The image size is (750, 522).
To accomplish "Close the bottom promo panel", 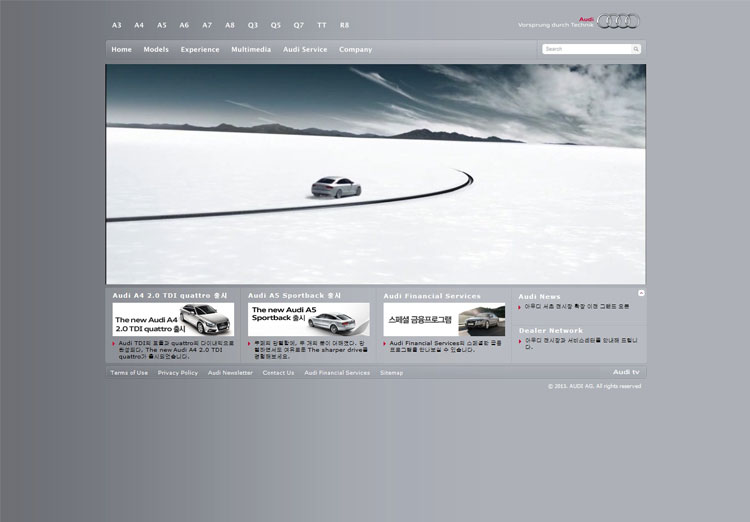I will [641, 293].
